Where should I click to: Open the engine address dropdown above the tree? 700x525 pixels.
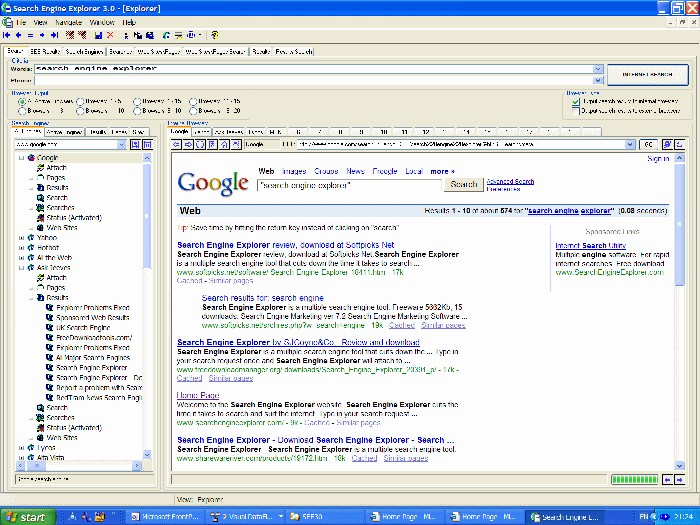pyautogui.click(x=121, y=145)
